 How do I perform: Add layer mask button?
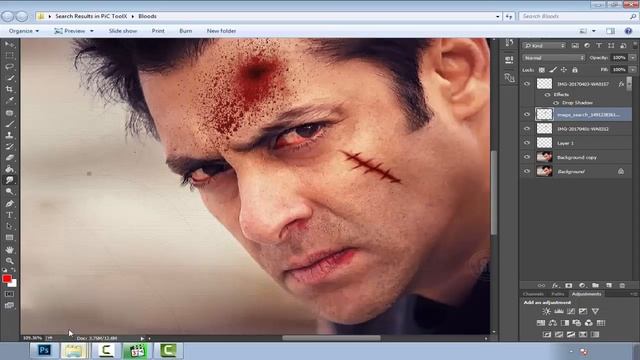click(569, 285)
